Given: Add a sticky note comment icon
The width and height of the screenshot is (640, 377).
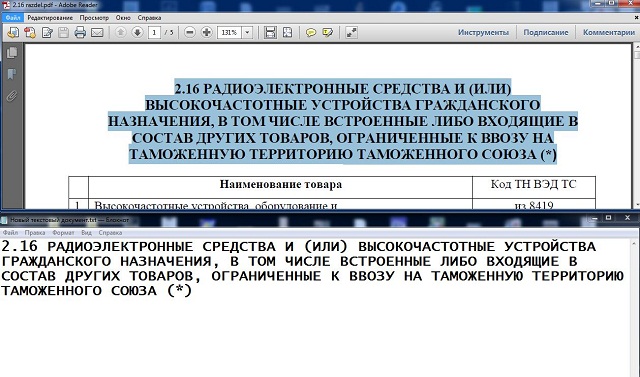Looking at the screenshot, I should (311, 32).
